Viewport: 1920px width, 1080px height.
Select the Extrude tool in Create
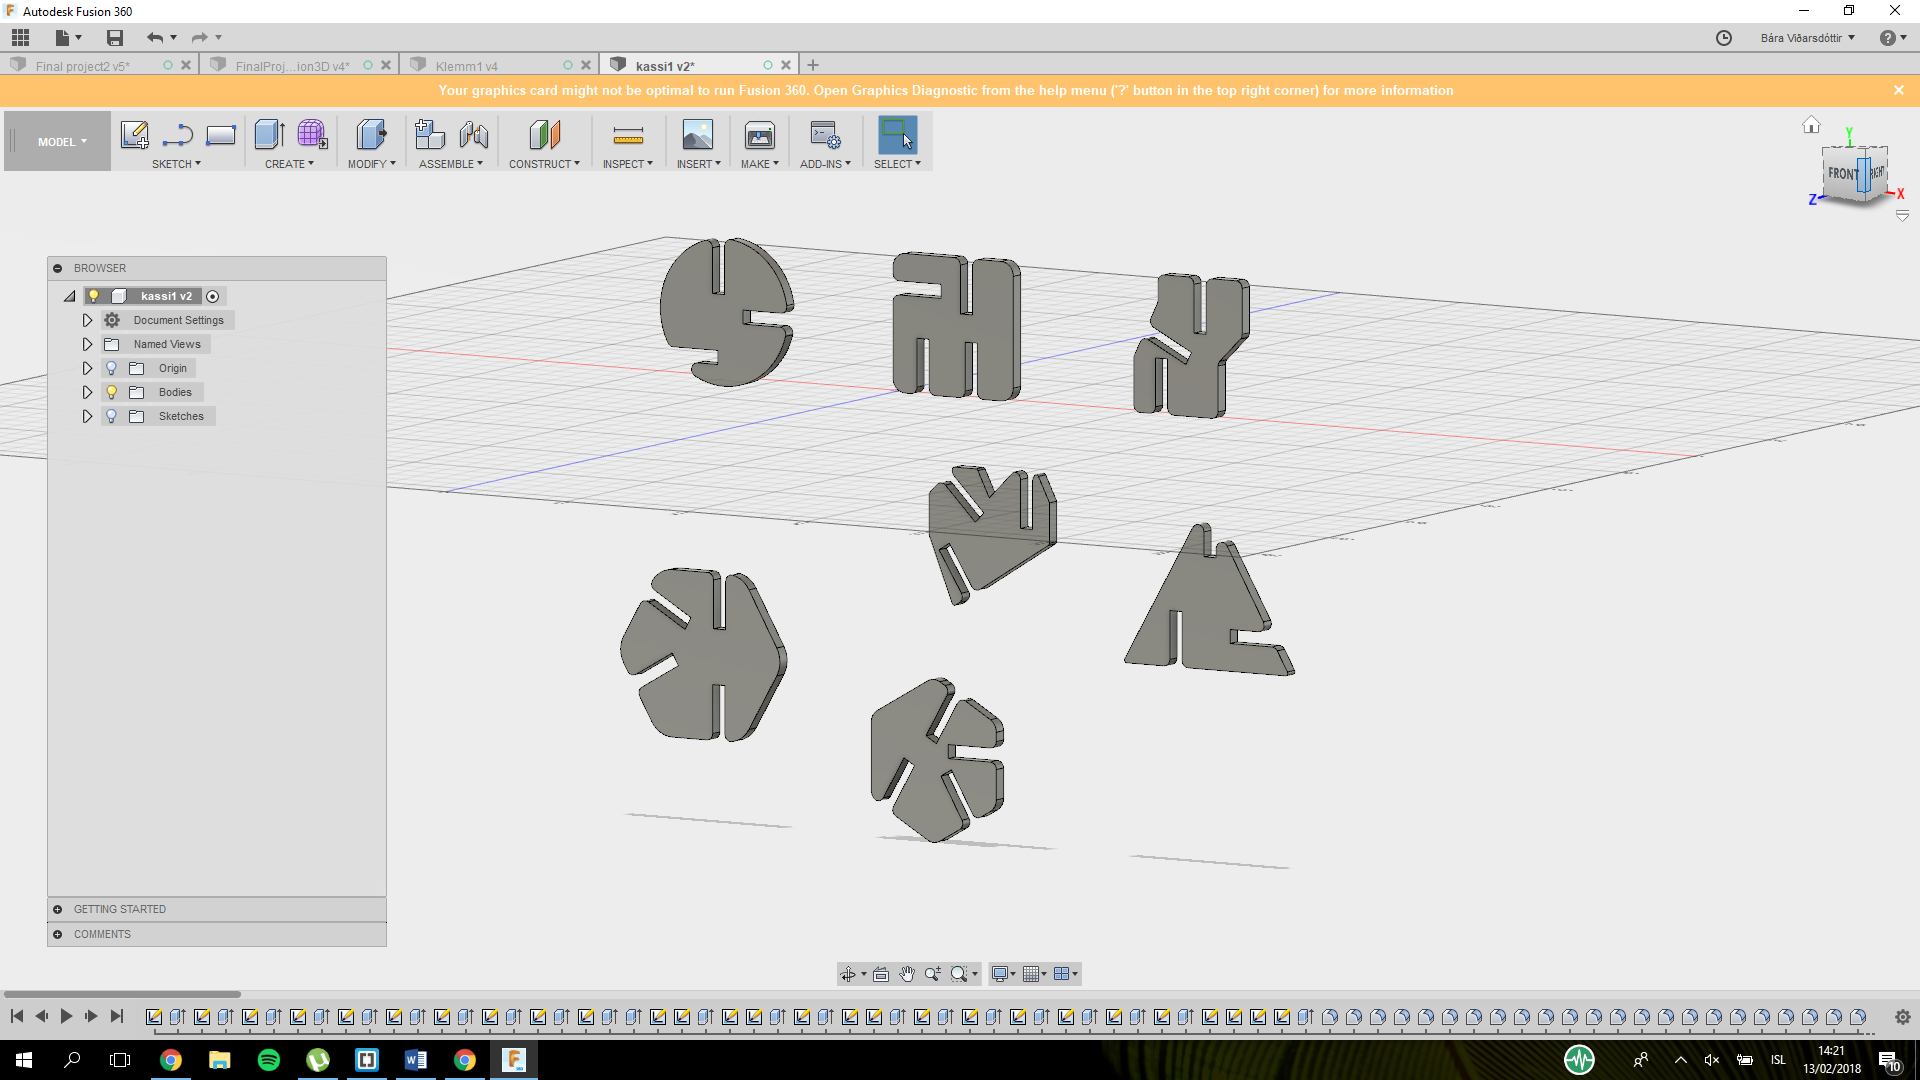click(x=269, y=135)
